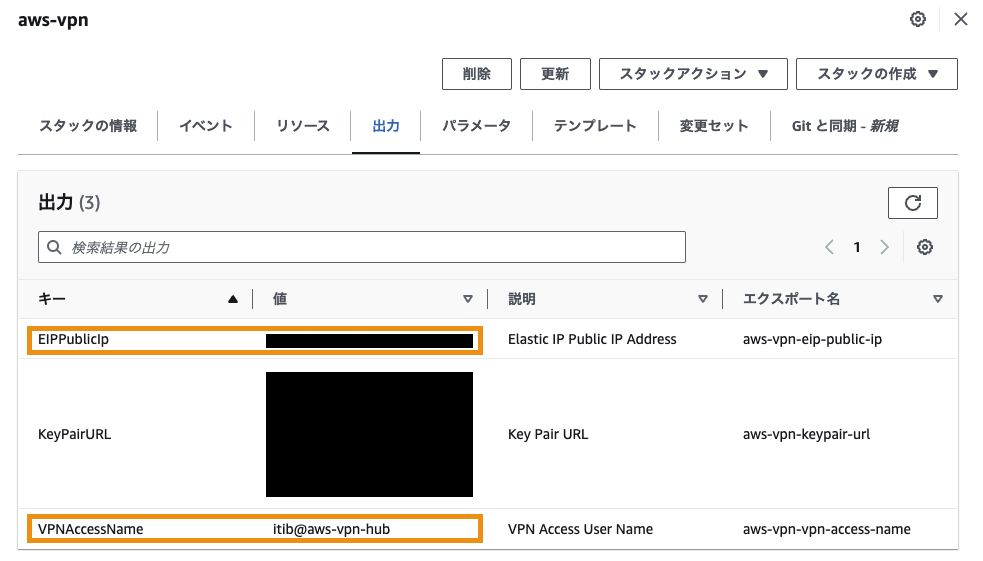Select the 出力 tab
Viewport: 983px width, 561px height.
[x=386, y=126]
